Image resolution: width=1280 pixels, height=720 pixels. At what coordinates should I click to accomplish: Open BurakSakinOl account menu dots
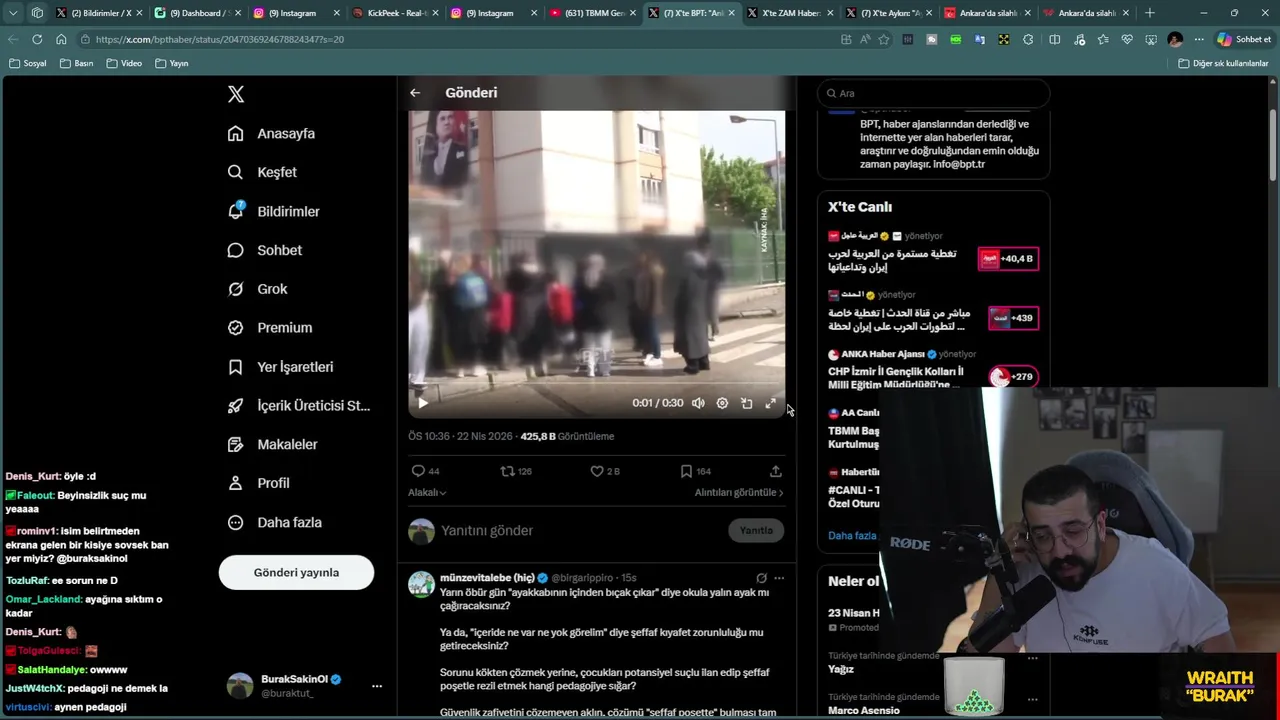(x=377, y=686)
